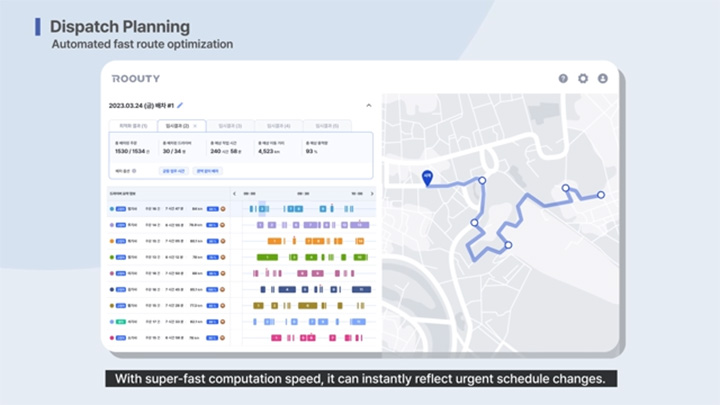Advance timeline with the right arrow
Screen dimensions: 720x405
pyautogui.click(x=372, y=193)
